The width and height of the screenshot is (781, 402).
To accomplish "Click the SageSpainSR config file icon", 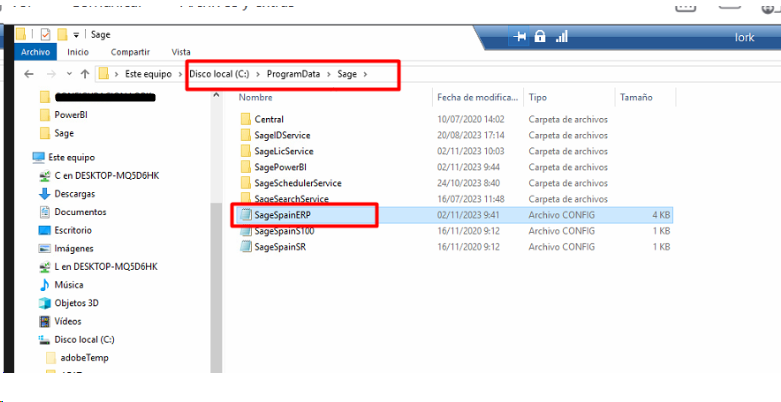I will coord(245,247).
